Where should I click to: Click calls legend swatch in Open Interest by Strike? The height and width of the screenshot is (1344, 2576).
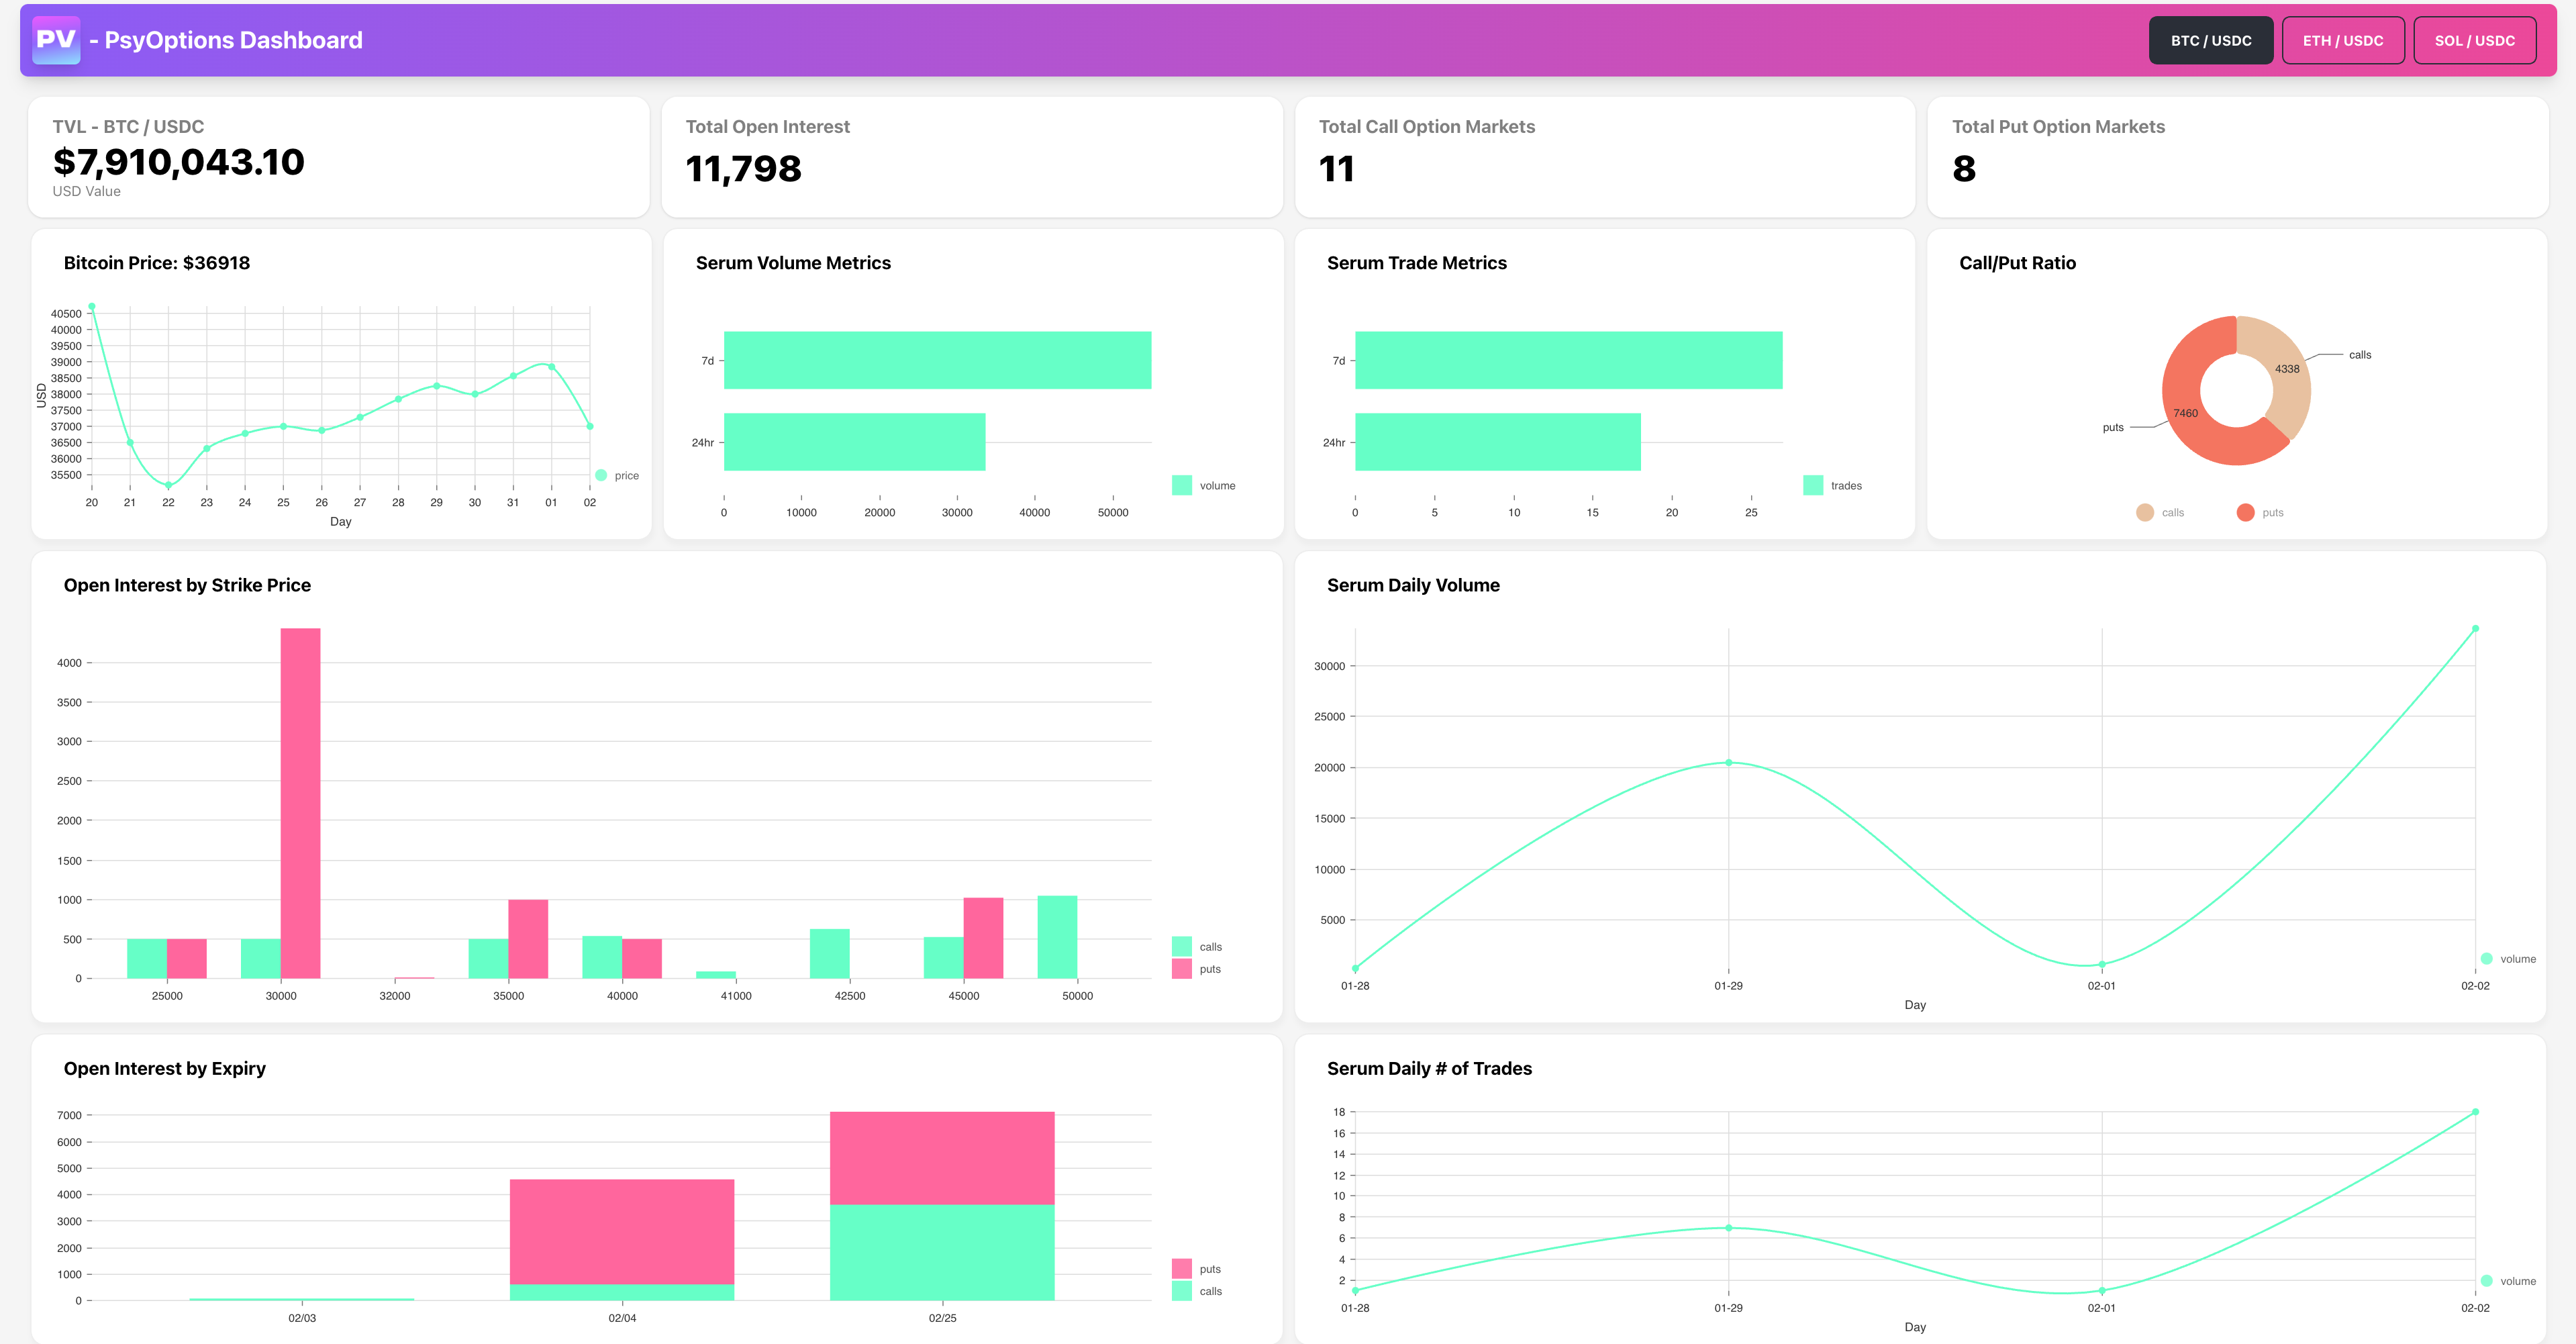click(1182, 947)
